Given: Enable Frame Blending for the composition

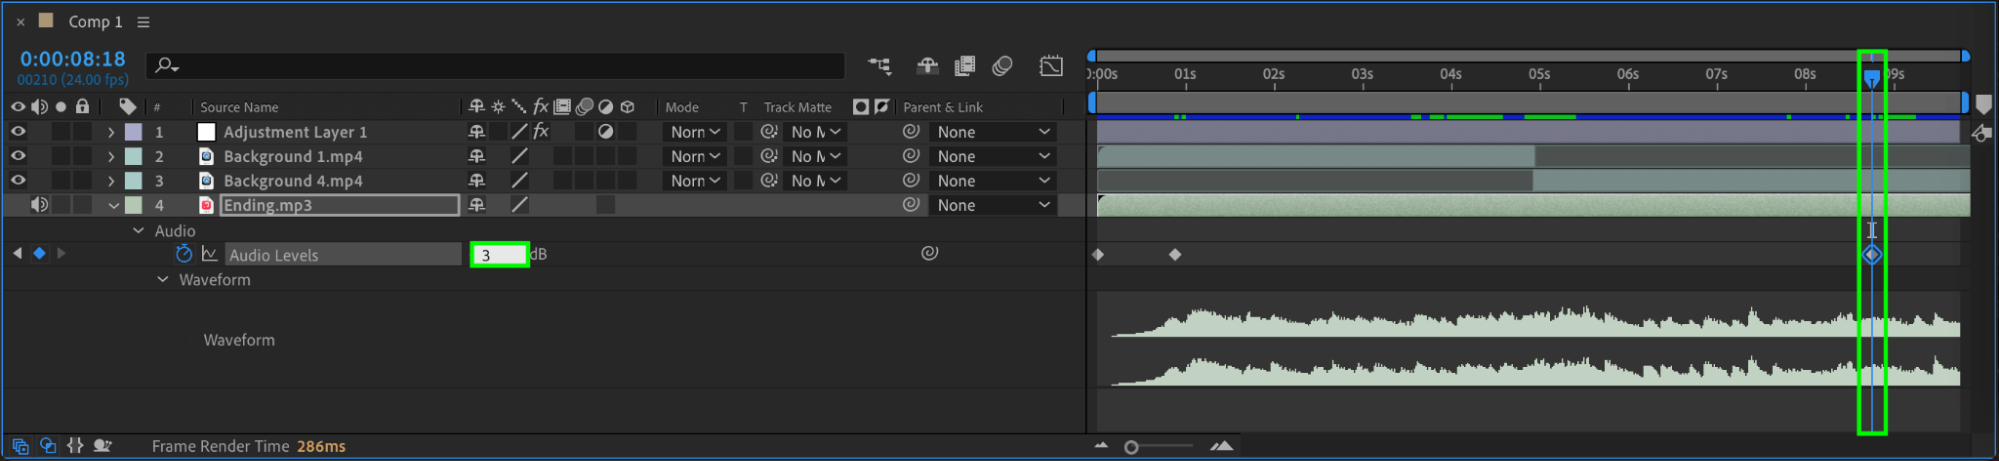Looking at the screenshot, I should pyautogui.click(x=964, y=66).
